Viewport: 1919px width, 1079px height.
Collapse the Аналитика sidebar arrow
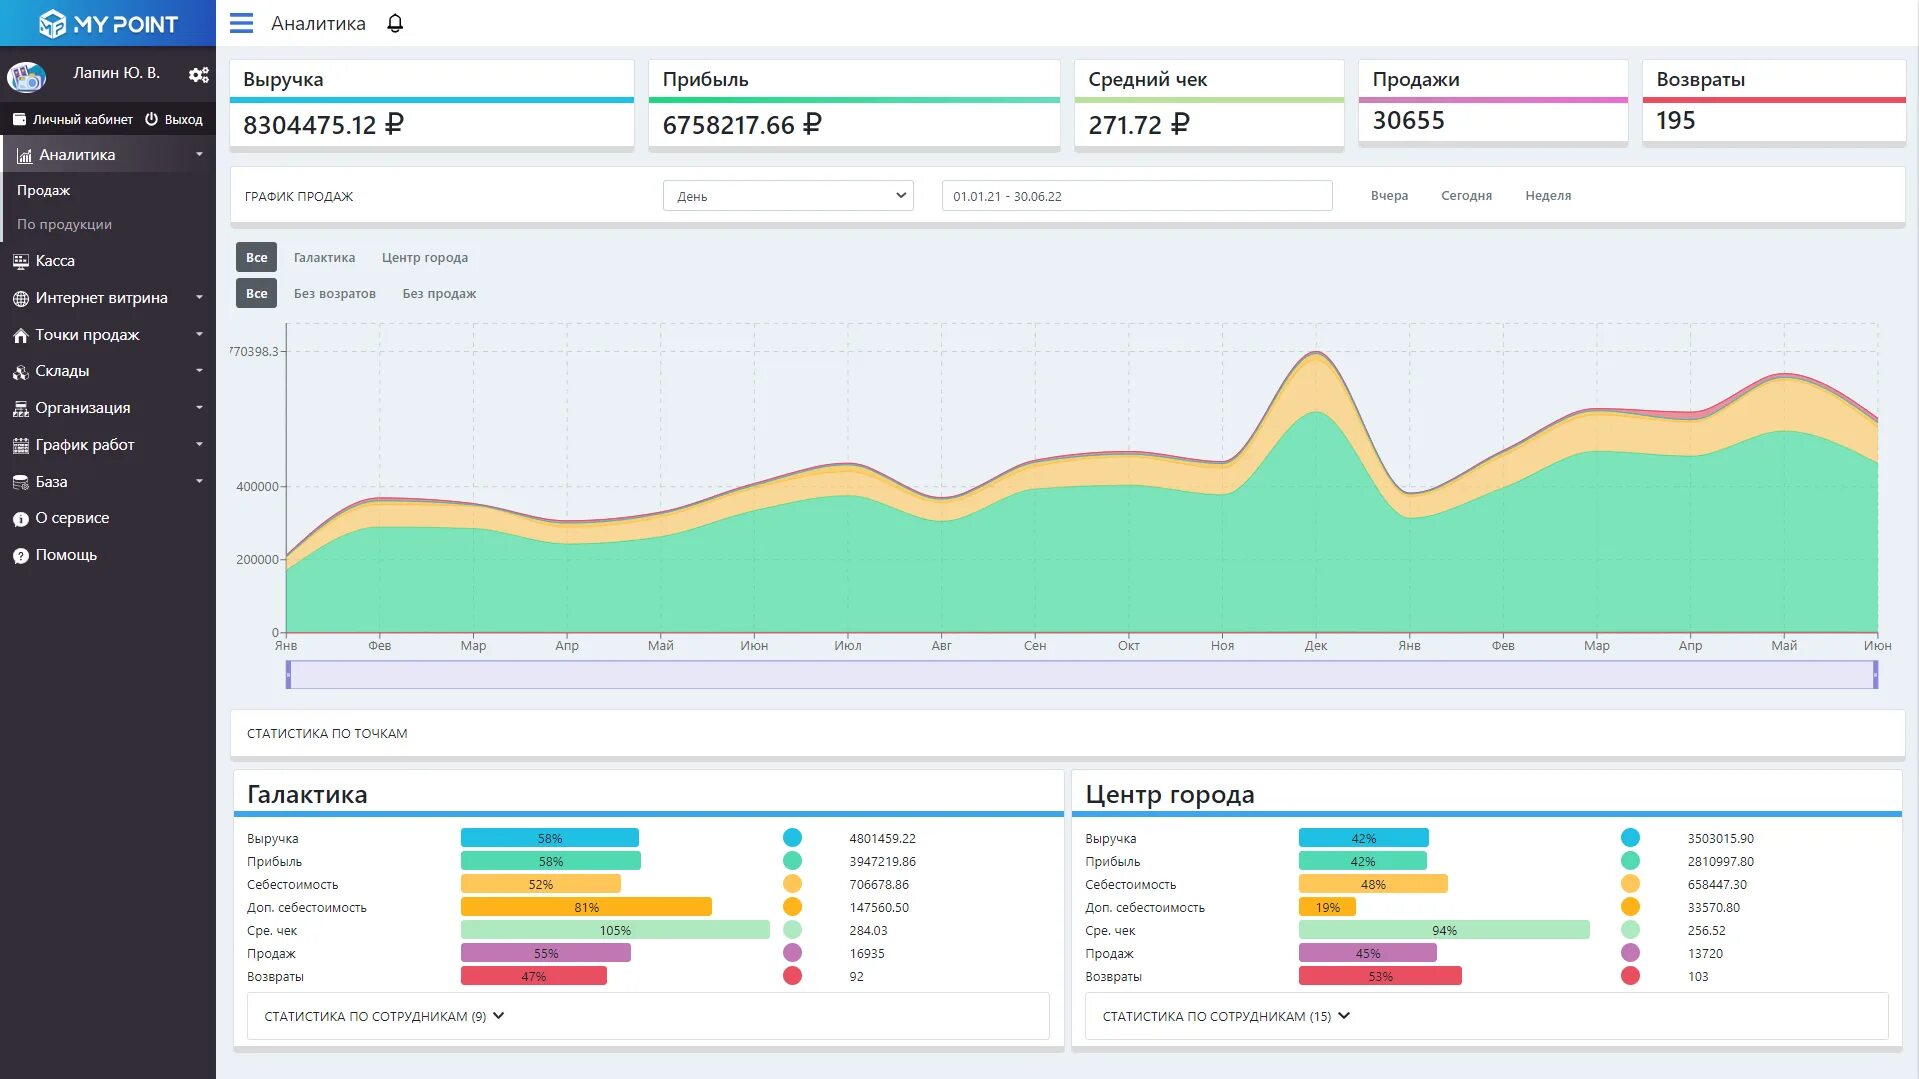point(199,155)
